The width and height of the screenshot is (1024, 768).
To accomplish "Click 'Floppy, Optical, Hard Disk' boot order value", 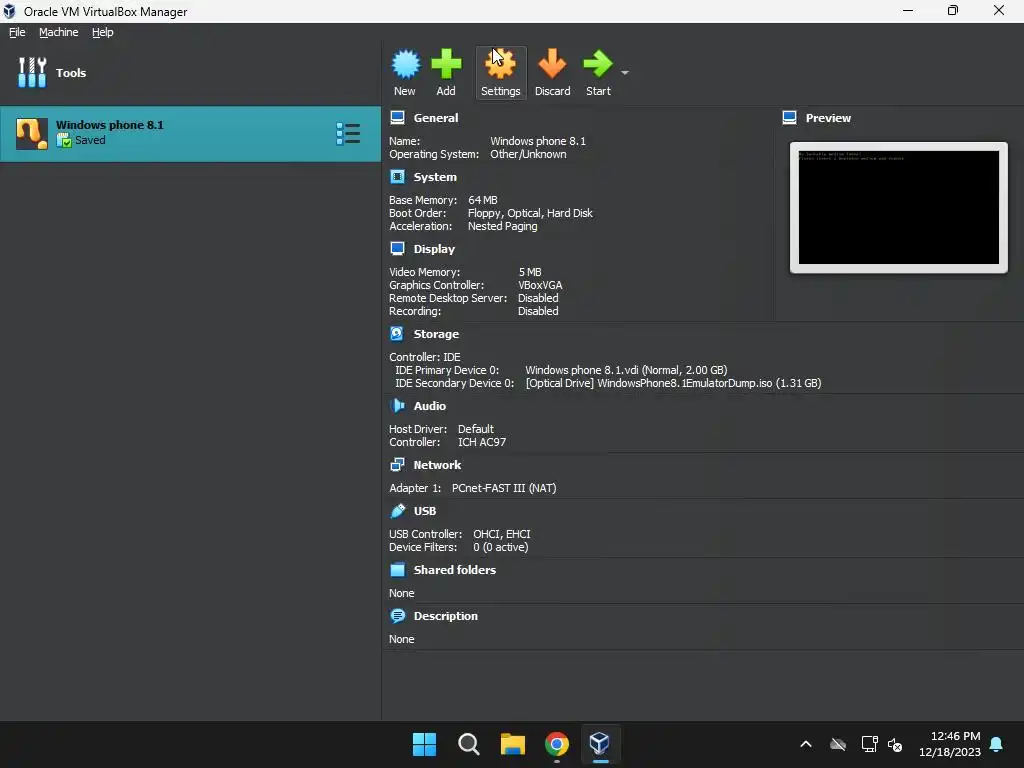I will coord(530,213).
